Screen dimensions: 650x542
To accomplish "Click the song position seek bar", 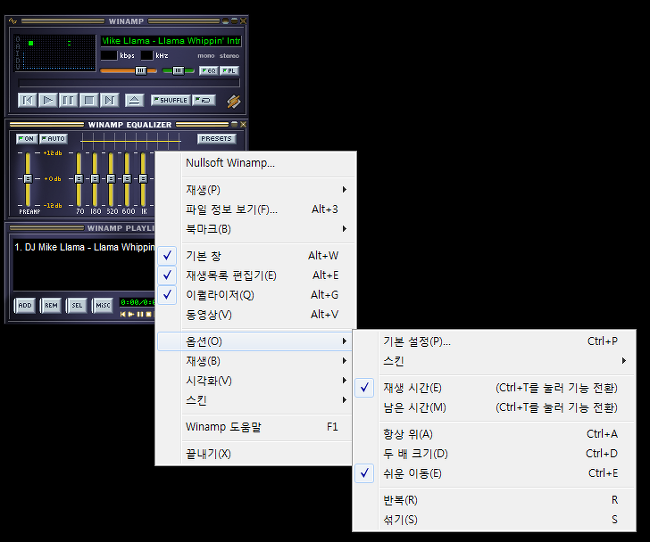I will click(129, 83).
